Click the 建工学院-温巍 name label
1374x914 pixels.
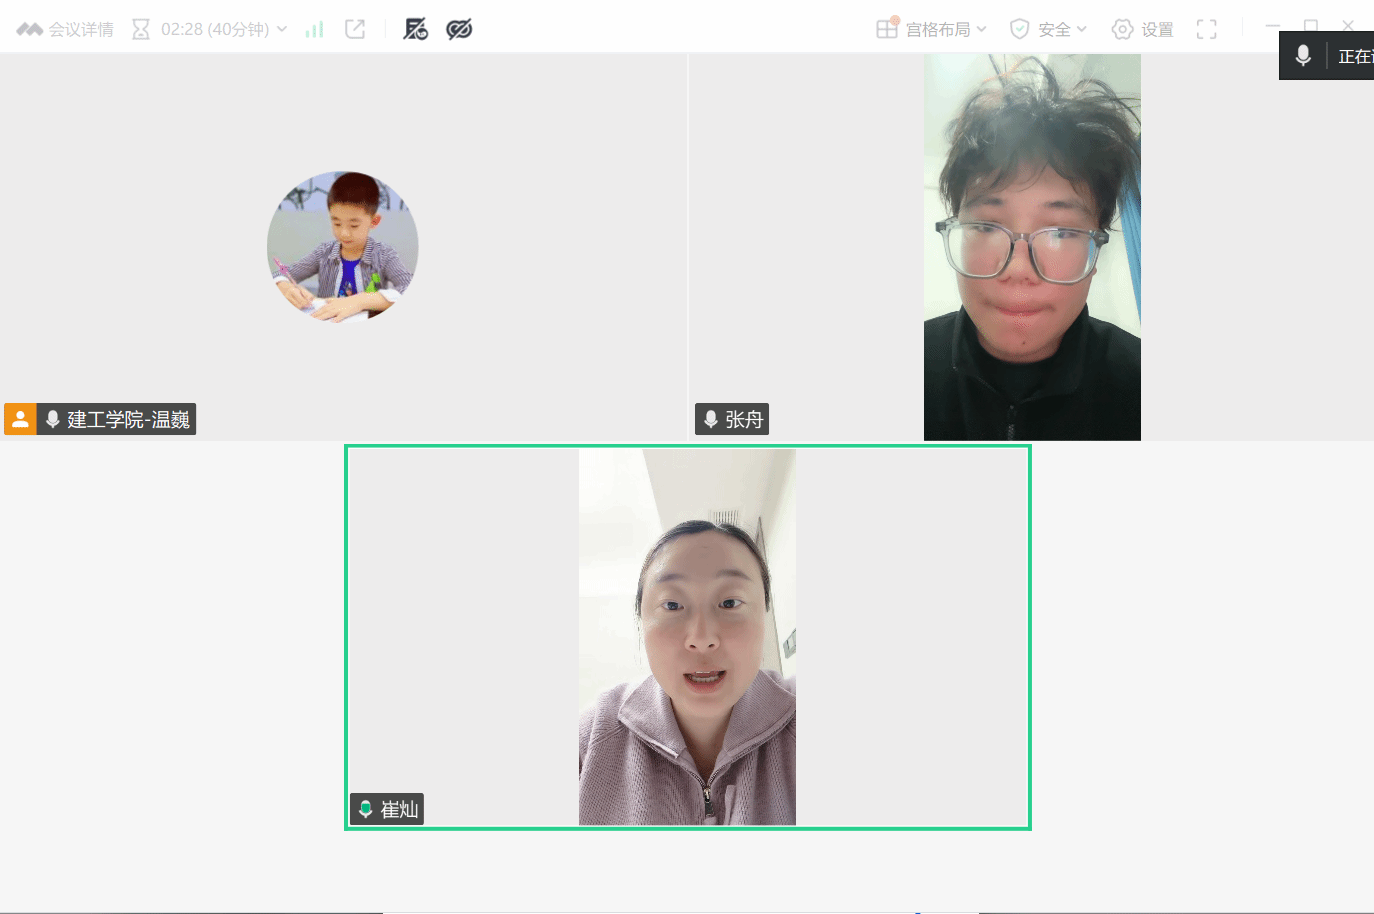(x=128, y=419)
